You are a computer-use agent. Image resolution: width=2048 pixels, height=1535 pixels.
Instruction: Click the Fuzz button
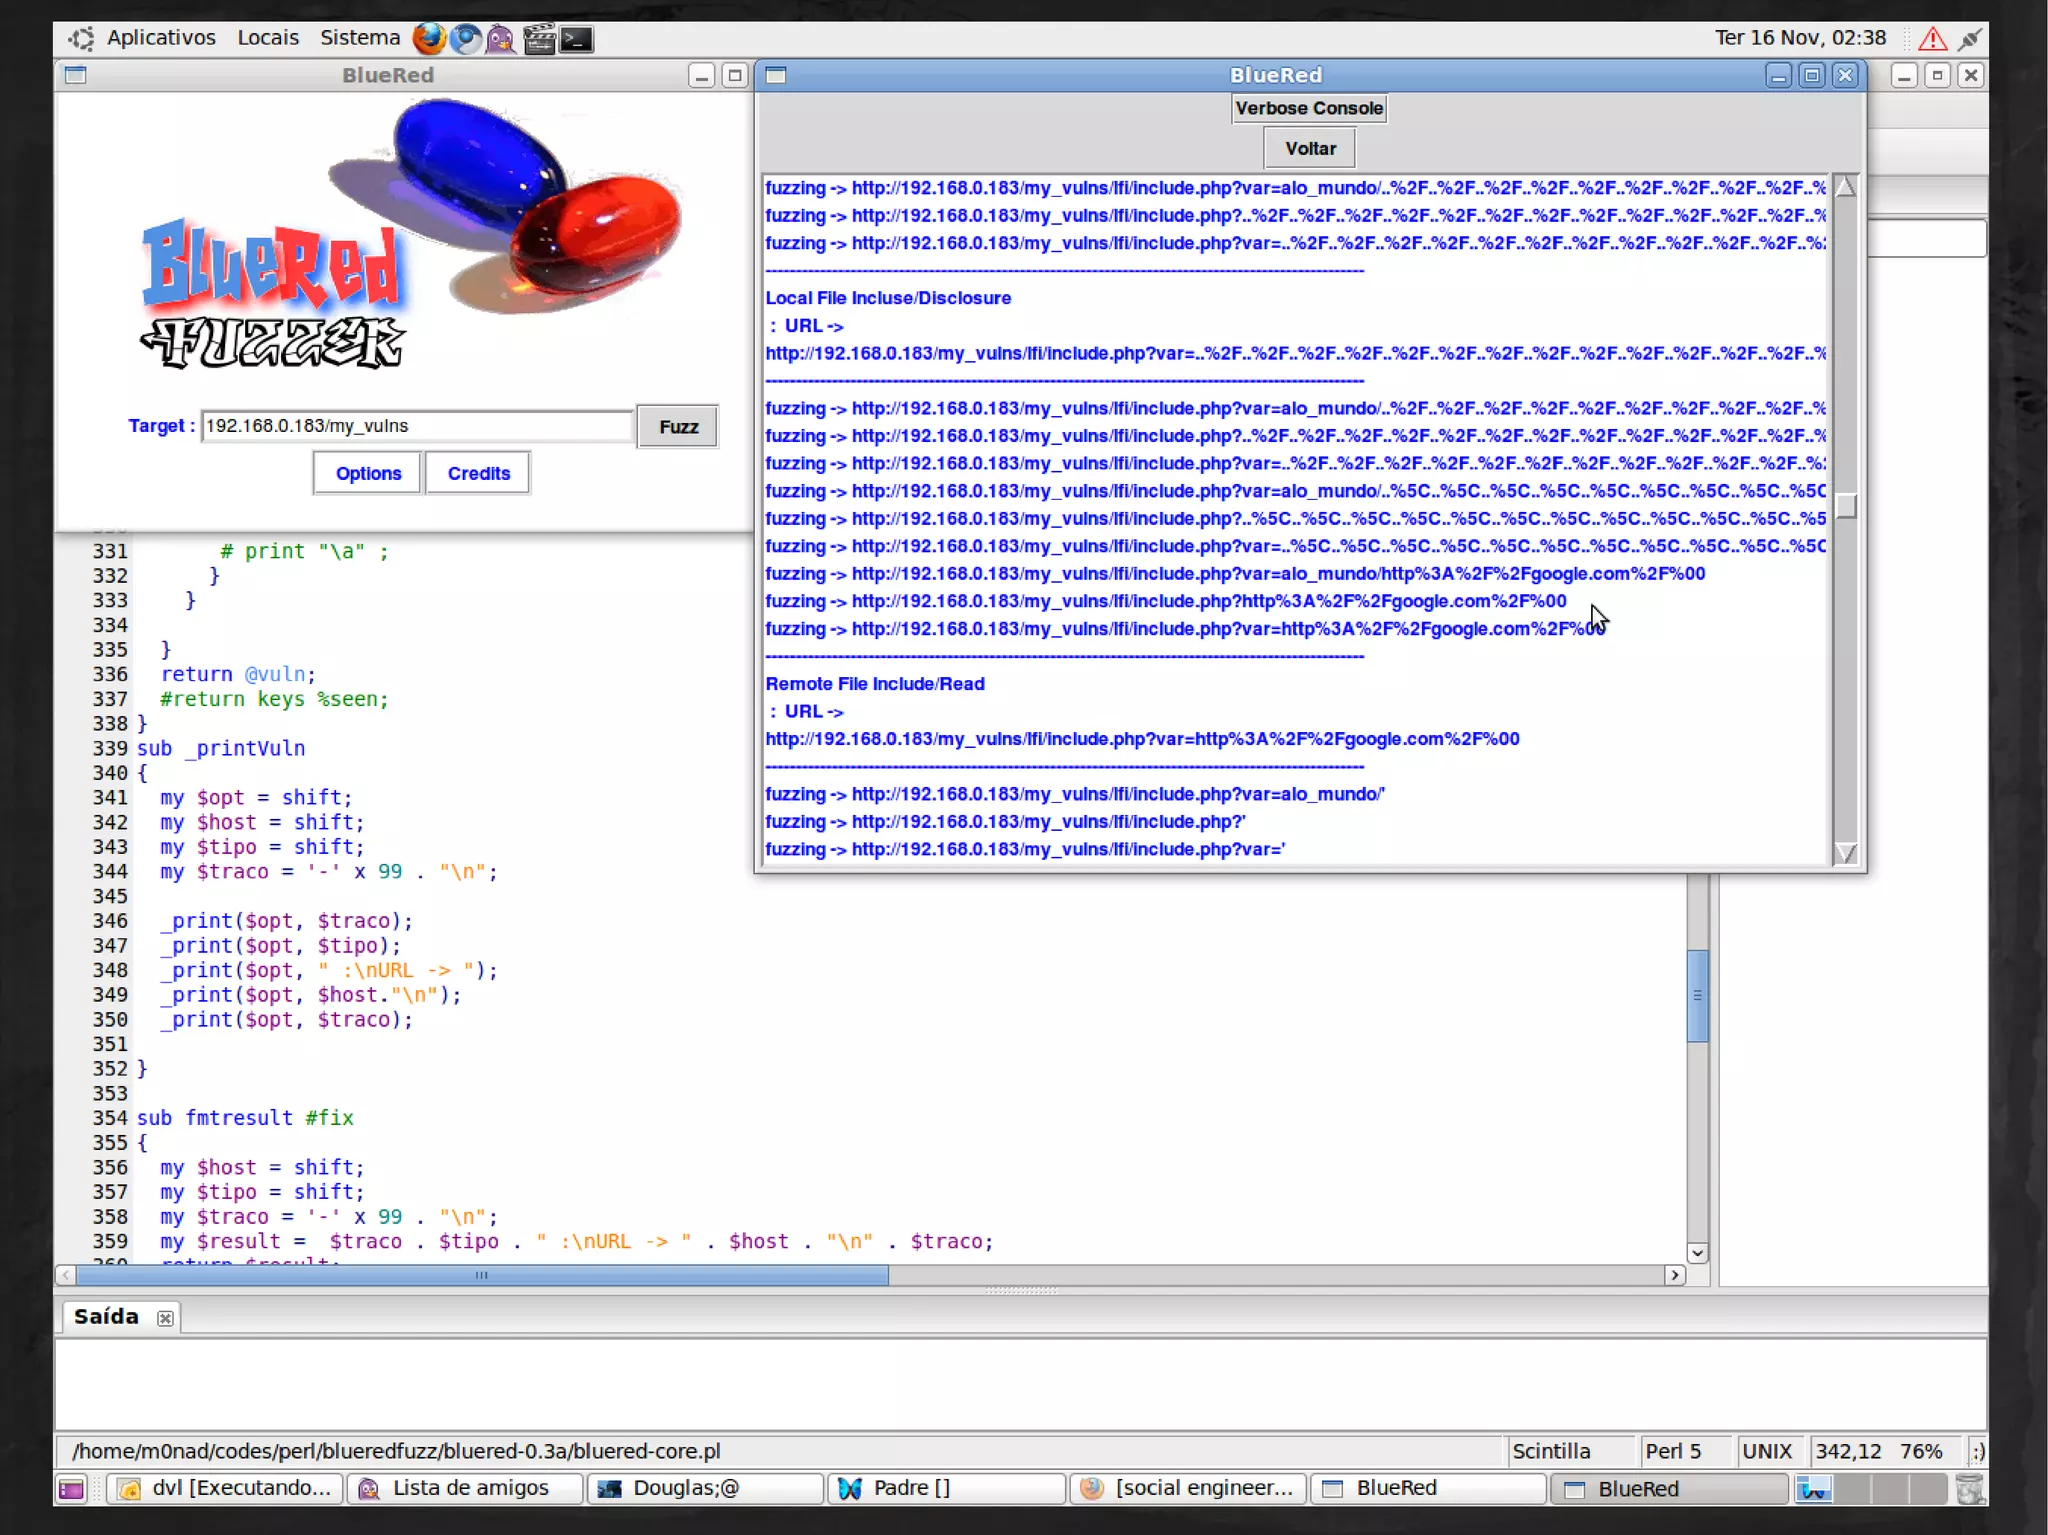tap(678, 427)
